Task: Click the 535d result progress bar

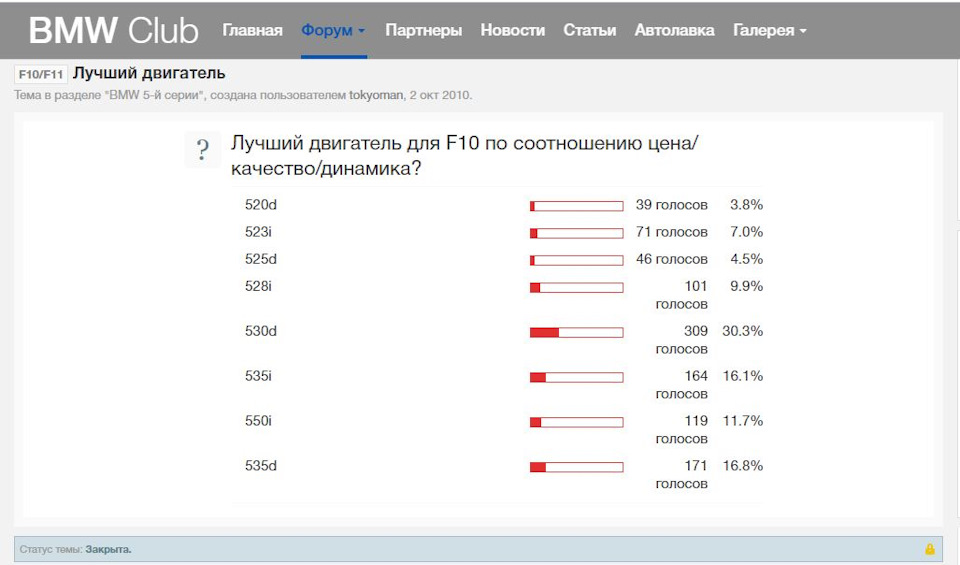Action: (x=577, y=467)
